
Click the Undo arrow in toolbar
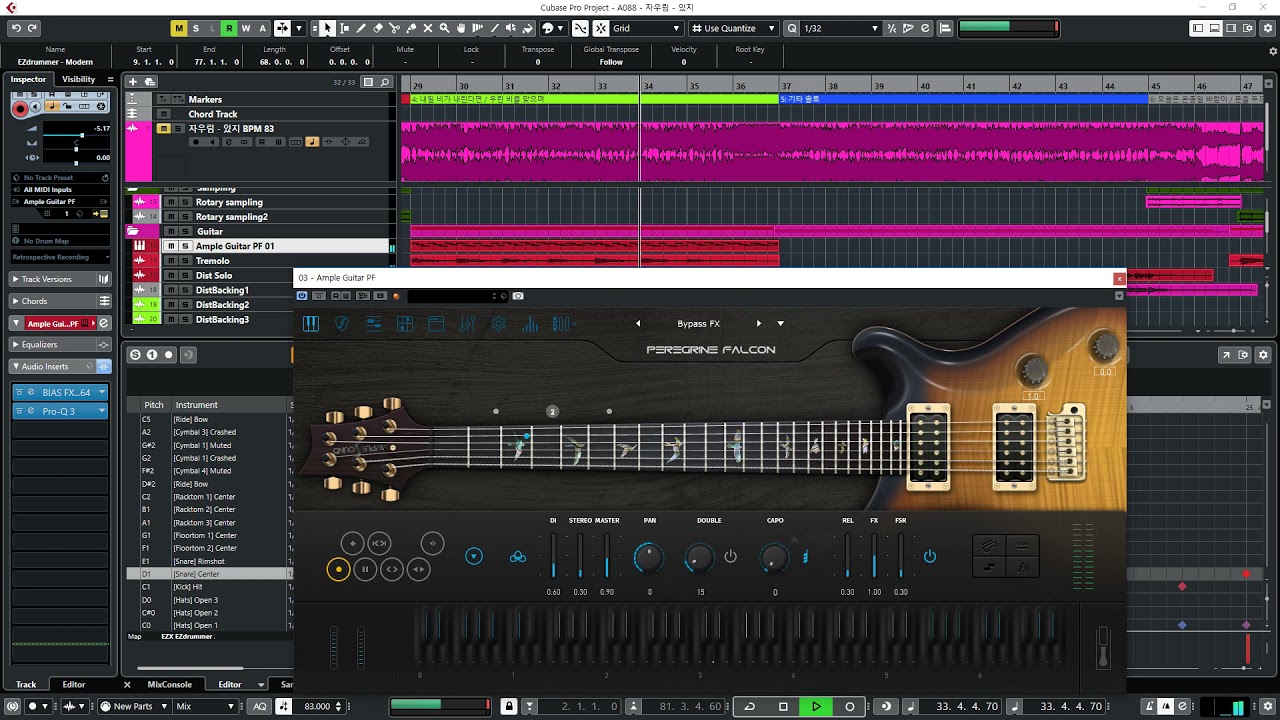coord(16,28)
